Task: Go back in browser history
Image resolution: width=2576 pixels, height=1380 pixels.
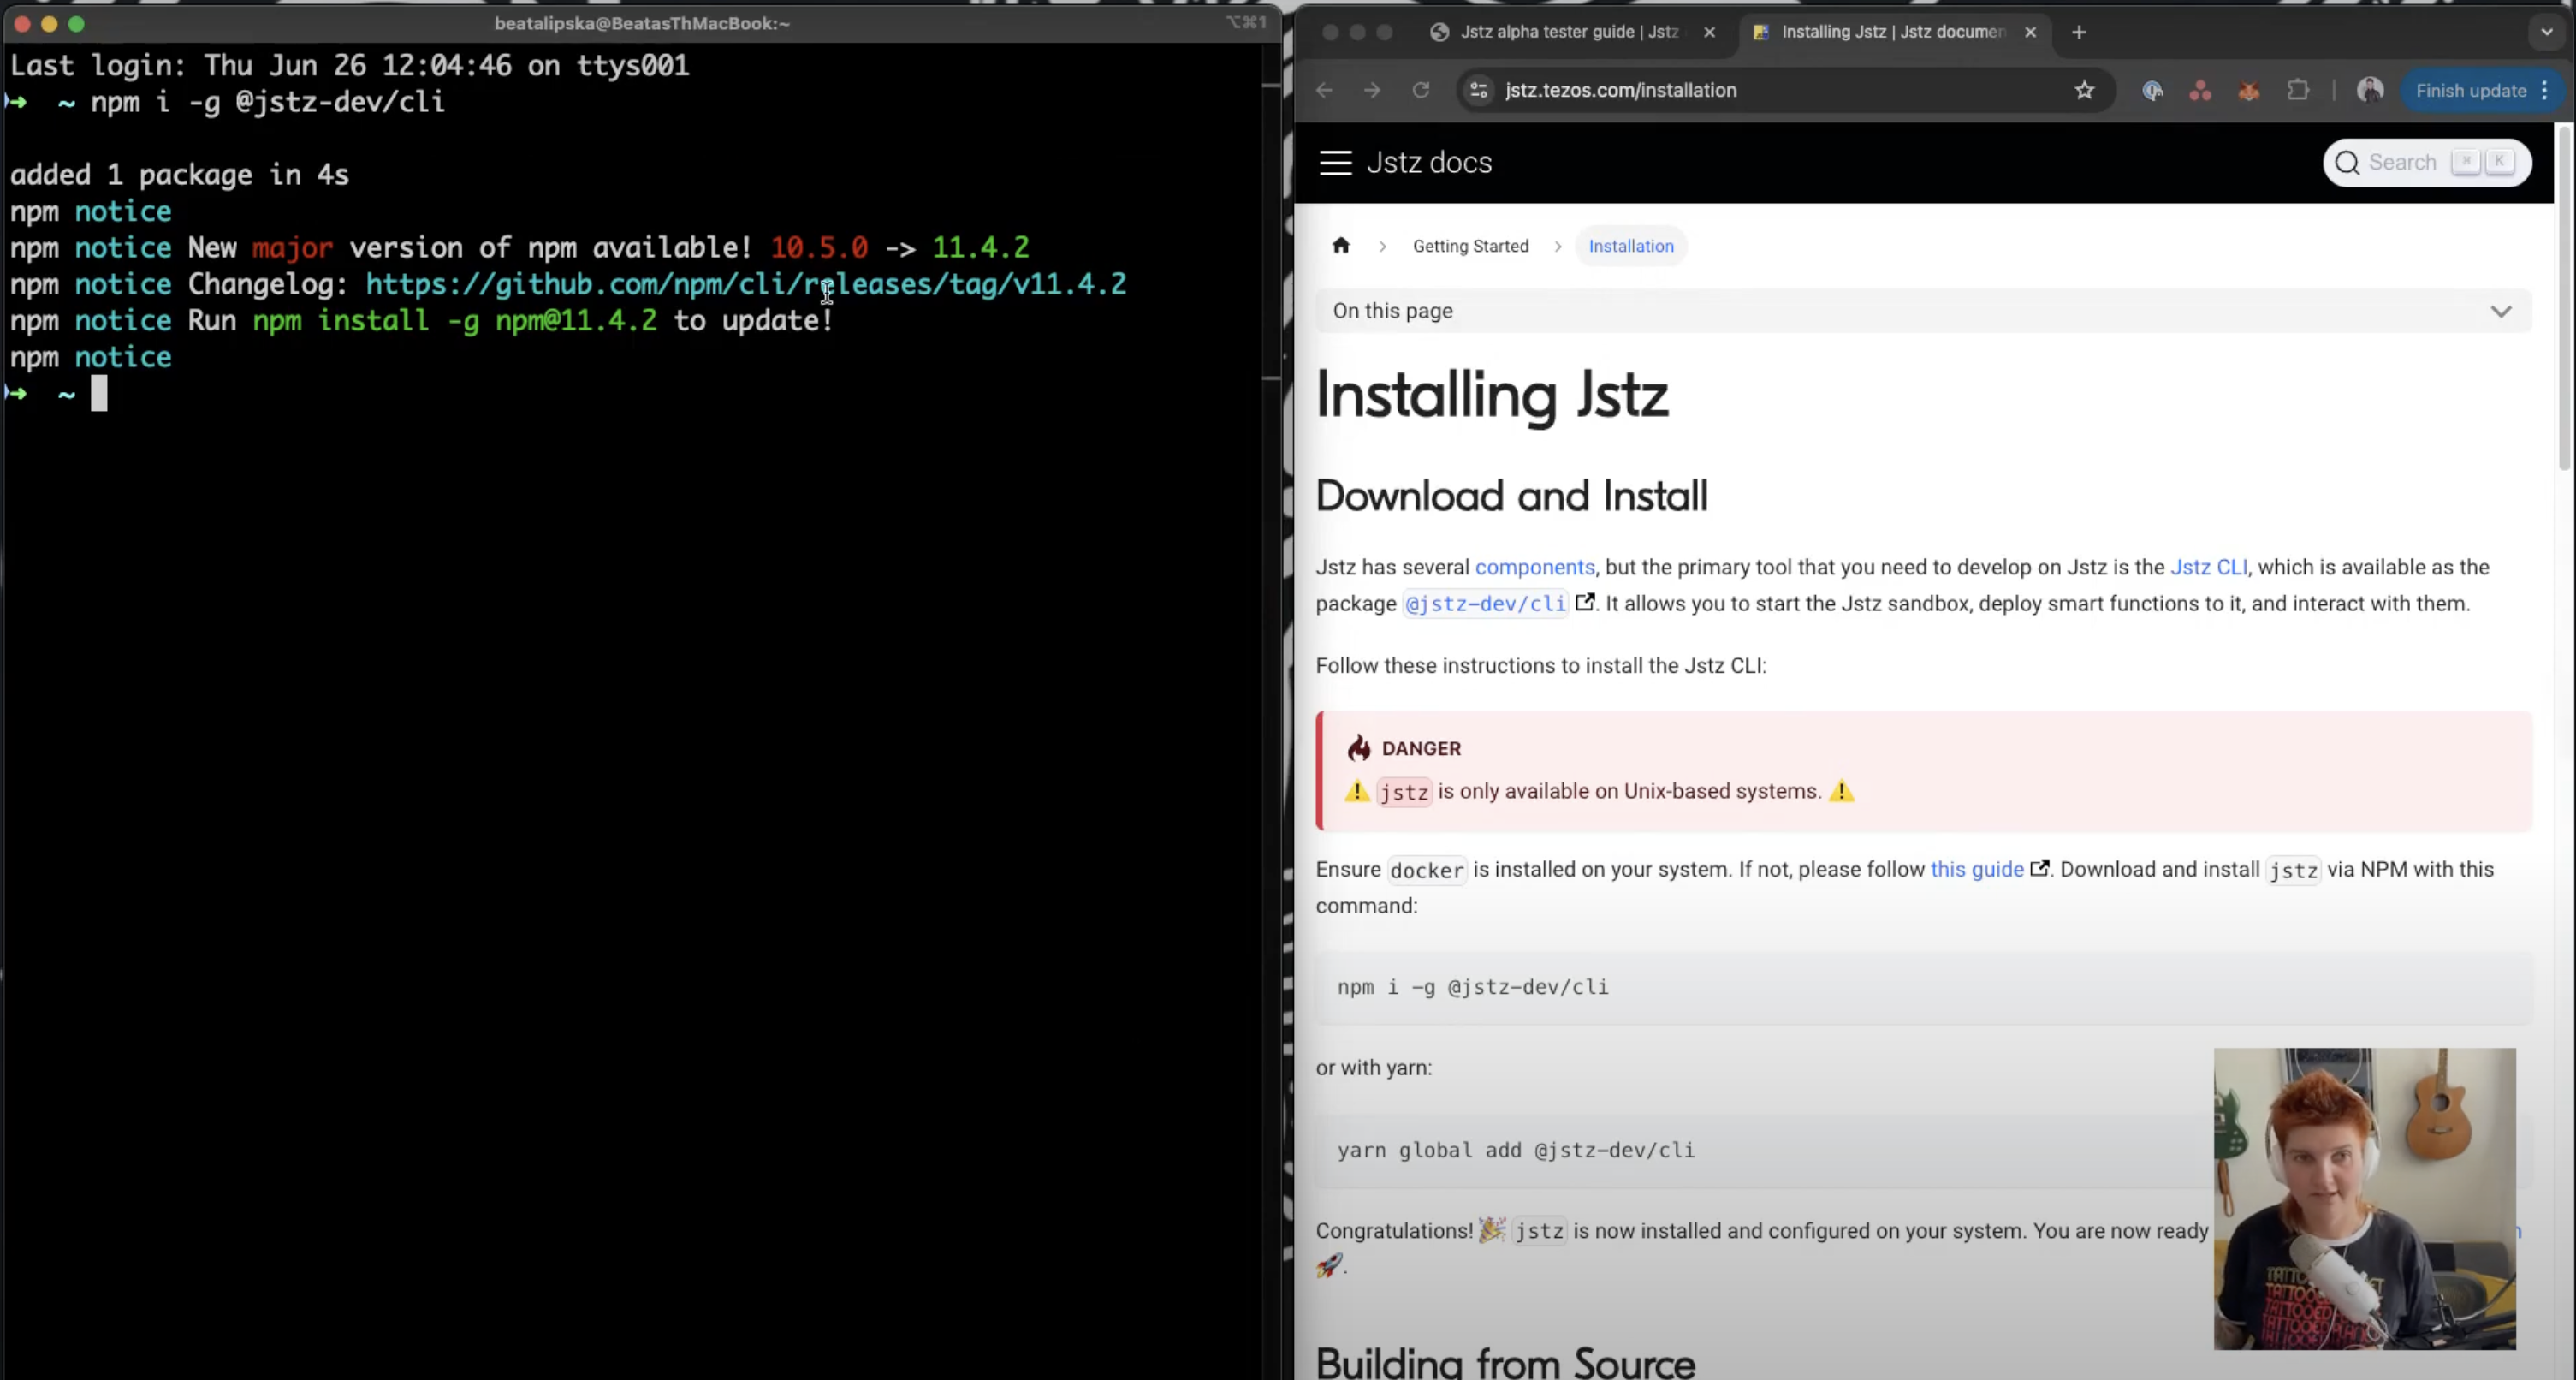Action: coord(1324,91)
